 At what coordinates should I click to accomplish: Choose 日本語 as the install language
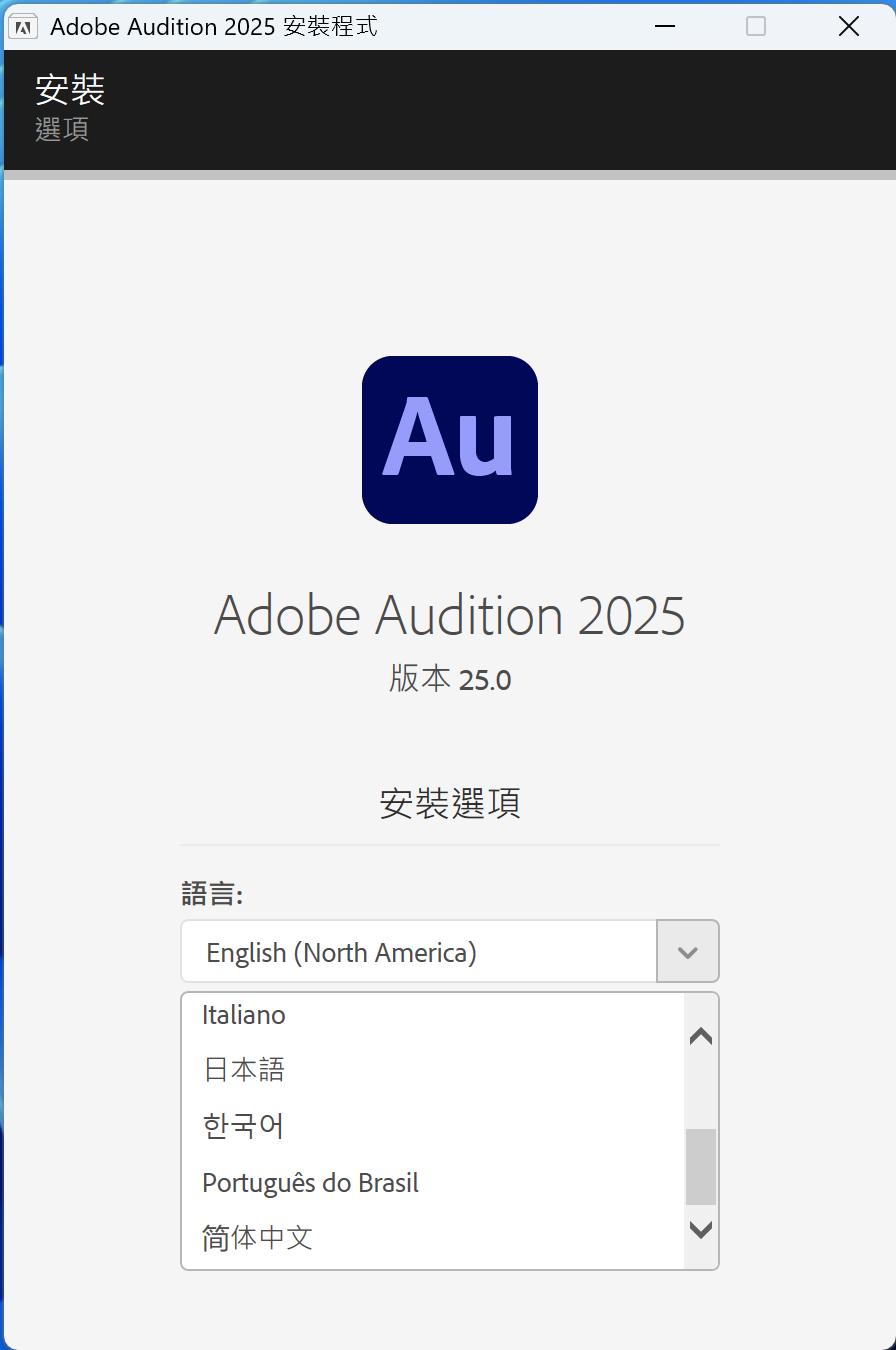coord(244,1070)
